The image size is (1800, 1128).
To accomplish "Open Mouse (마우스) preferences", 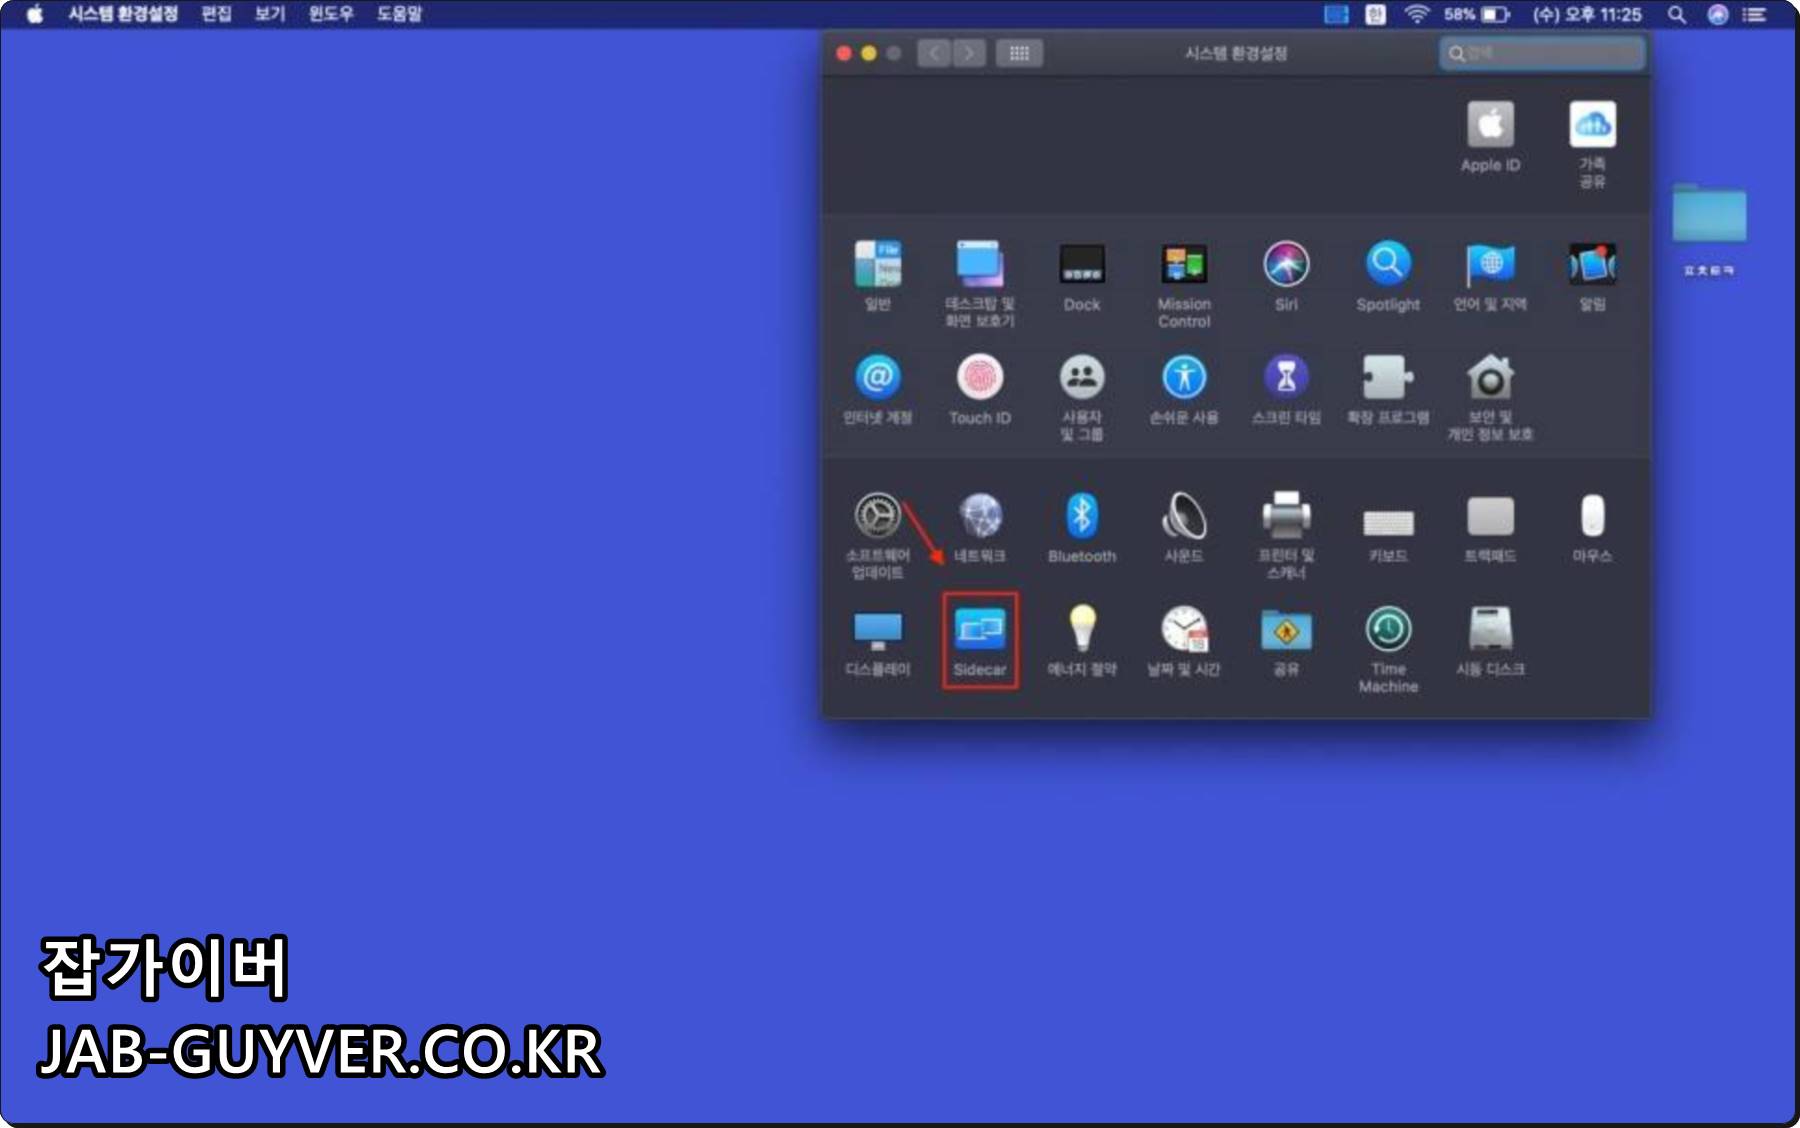I will click(x=1592, y=528).
